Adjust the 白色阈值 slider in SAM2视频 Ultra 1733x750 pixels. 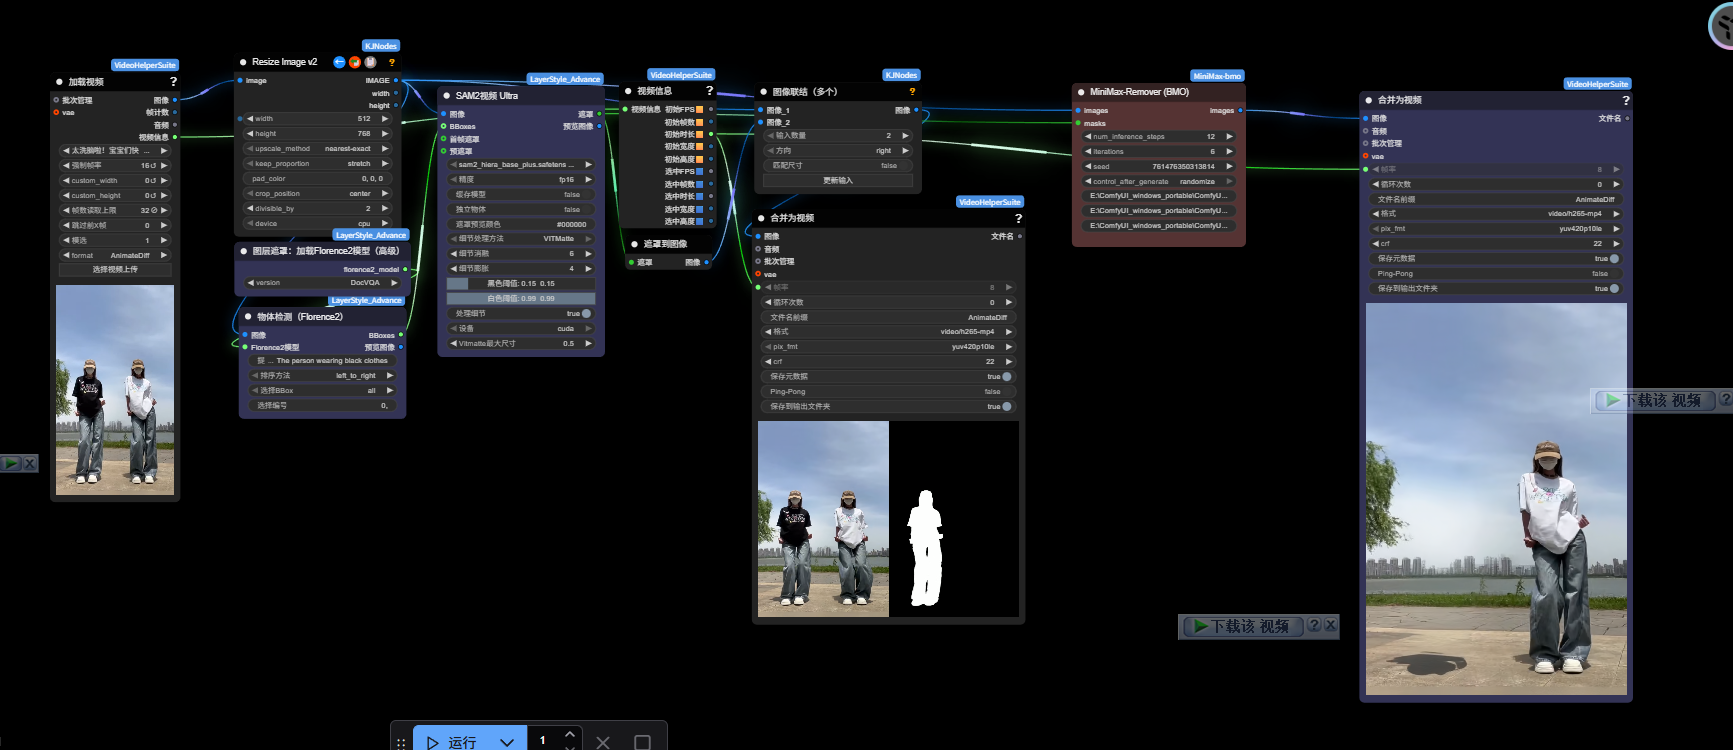(521, 299)
